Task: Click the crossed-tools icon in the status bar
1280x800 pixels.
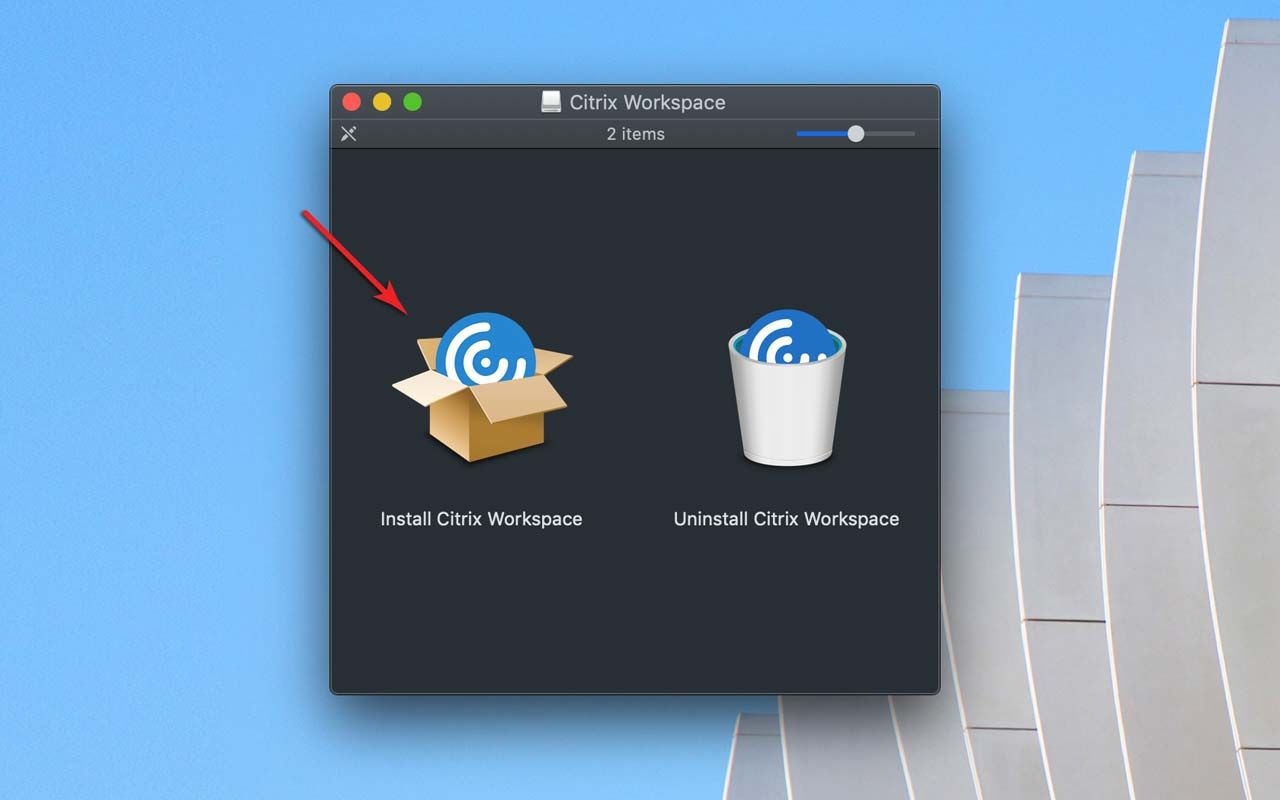Action: coord(349,134)
